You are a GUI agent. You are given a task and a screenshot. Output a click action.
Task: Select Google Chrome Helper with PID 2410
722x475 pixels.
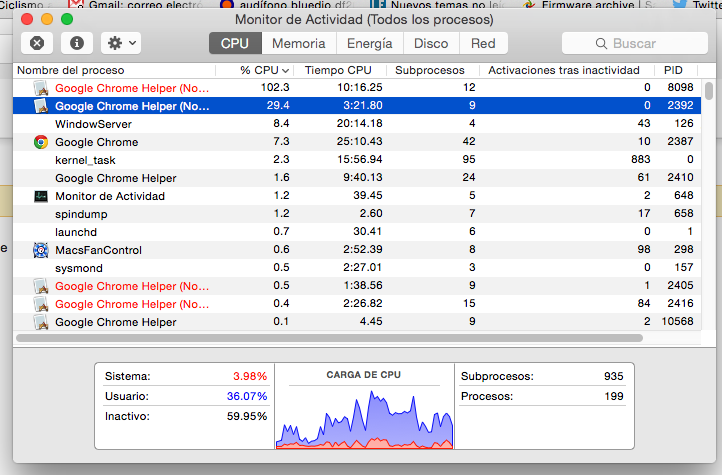[357, 178]
